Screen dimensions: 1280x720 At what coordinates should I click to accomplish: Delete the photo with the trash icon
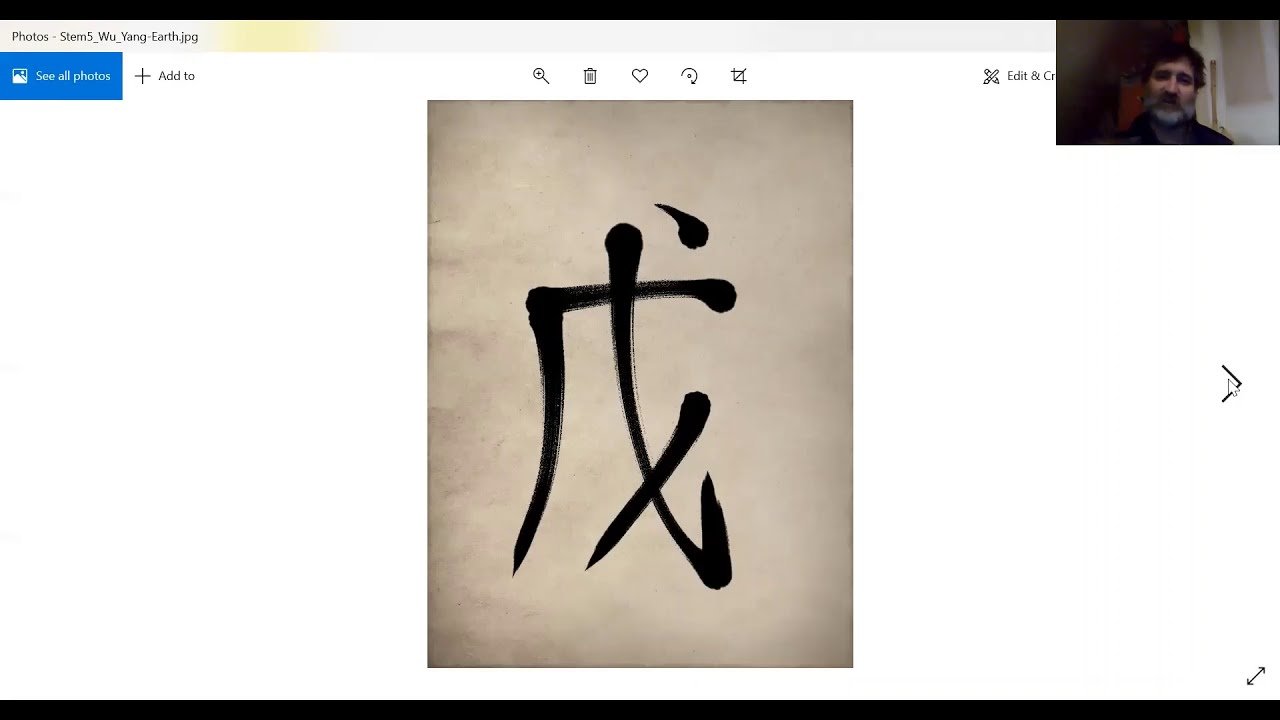pos(590,76)
